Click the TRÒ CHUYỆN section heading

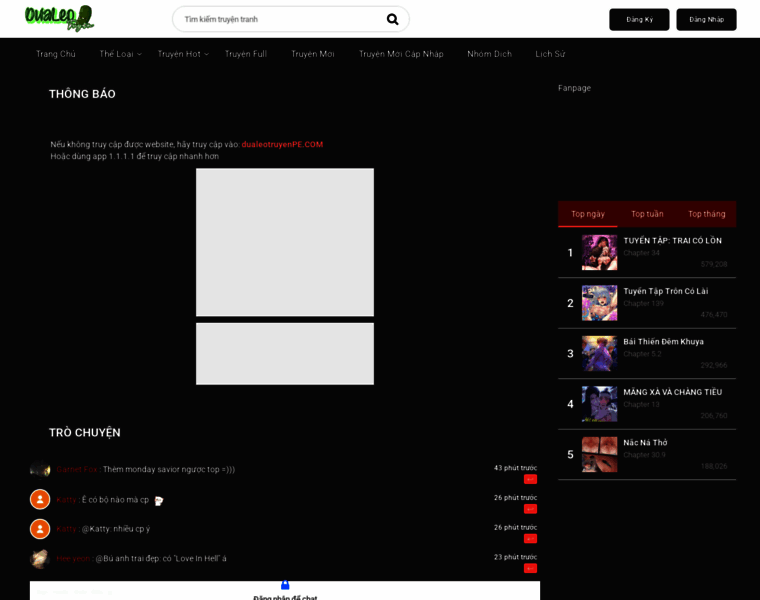(84, 432)
